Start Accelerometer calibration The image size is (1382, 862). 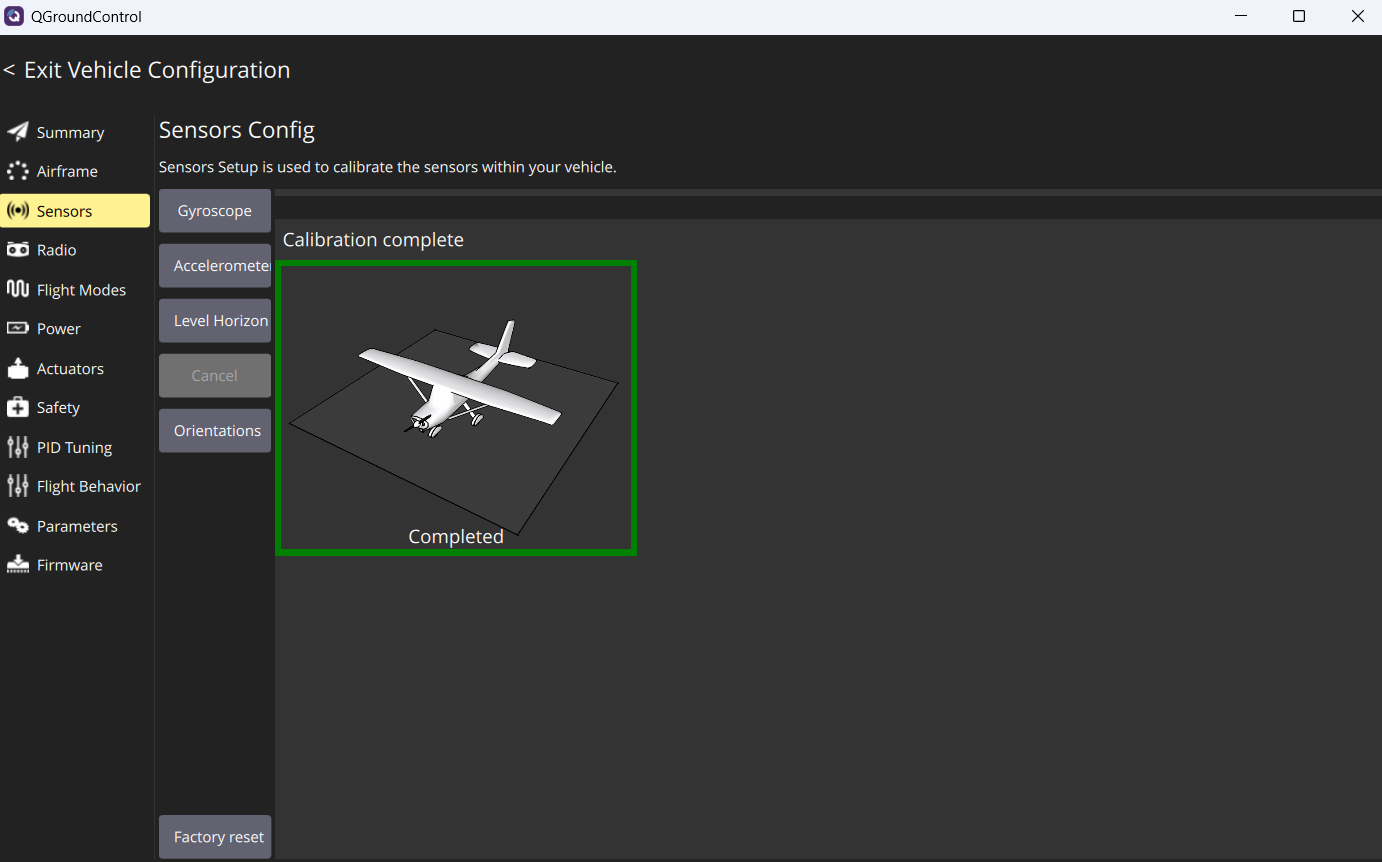215,266
